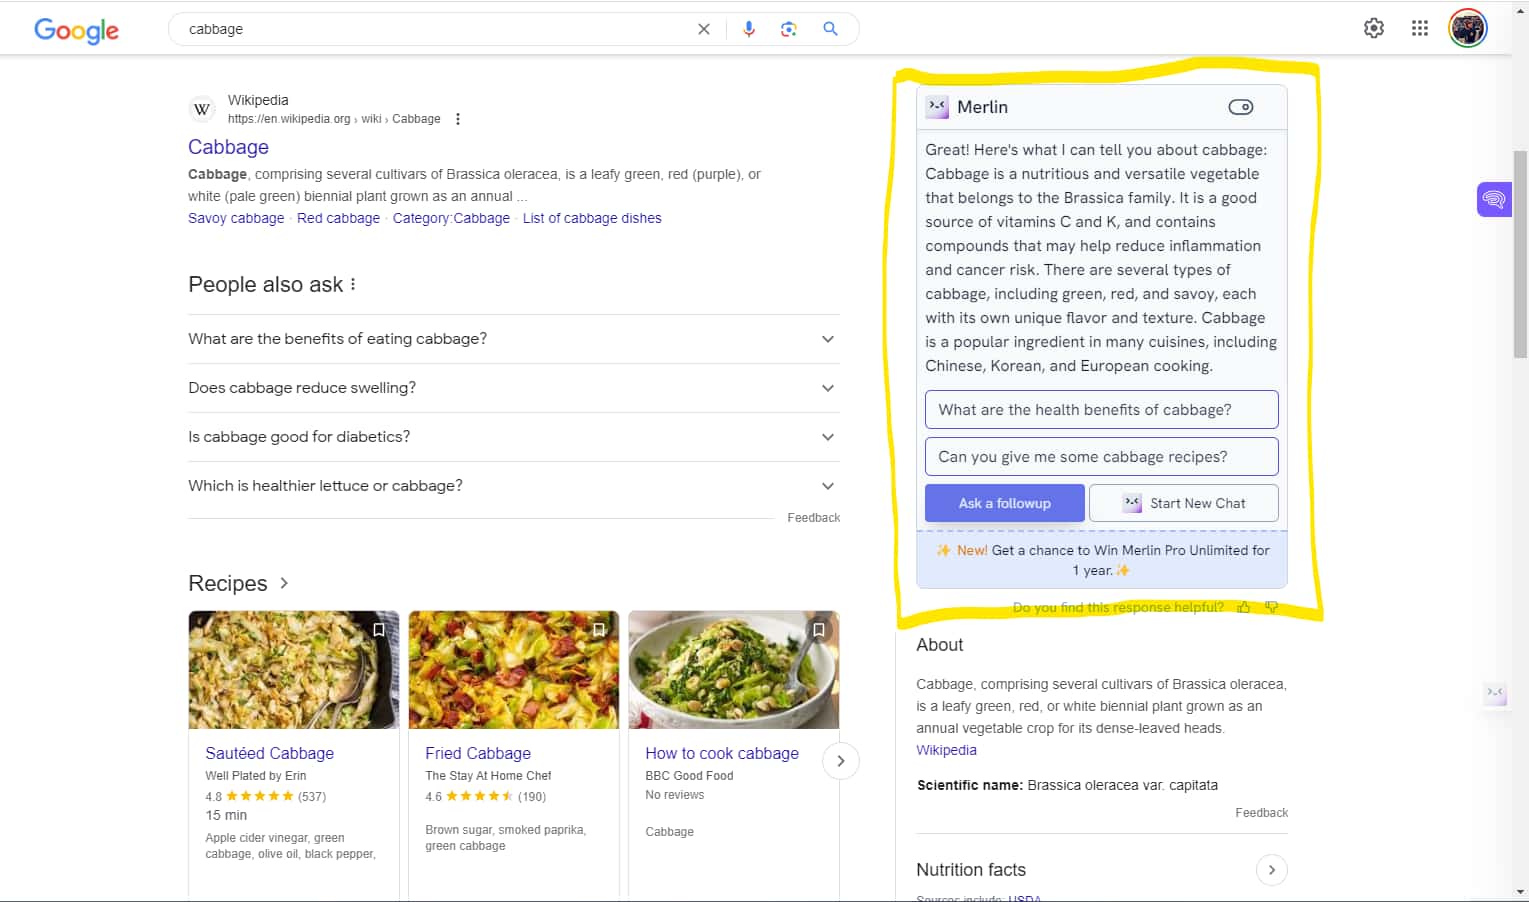Click scrollbar down arrow
Image resolution: width=1529 pixels, height=902 pixels.
1521,892
